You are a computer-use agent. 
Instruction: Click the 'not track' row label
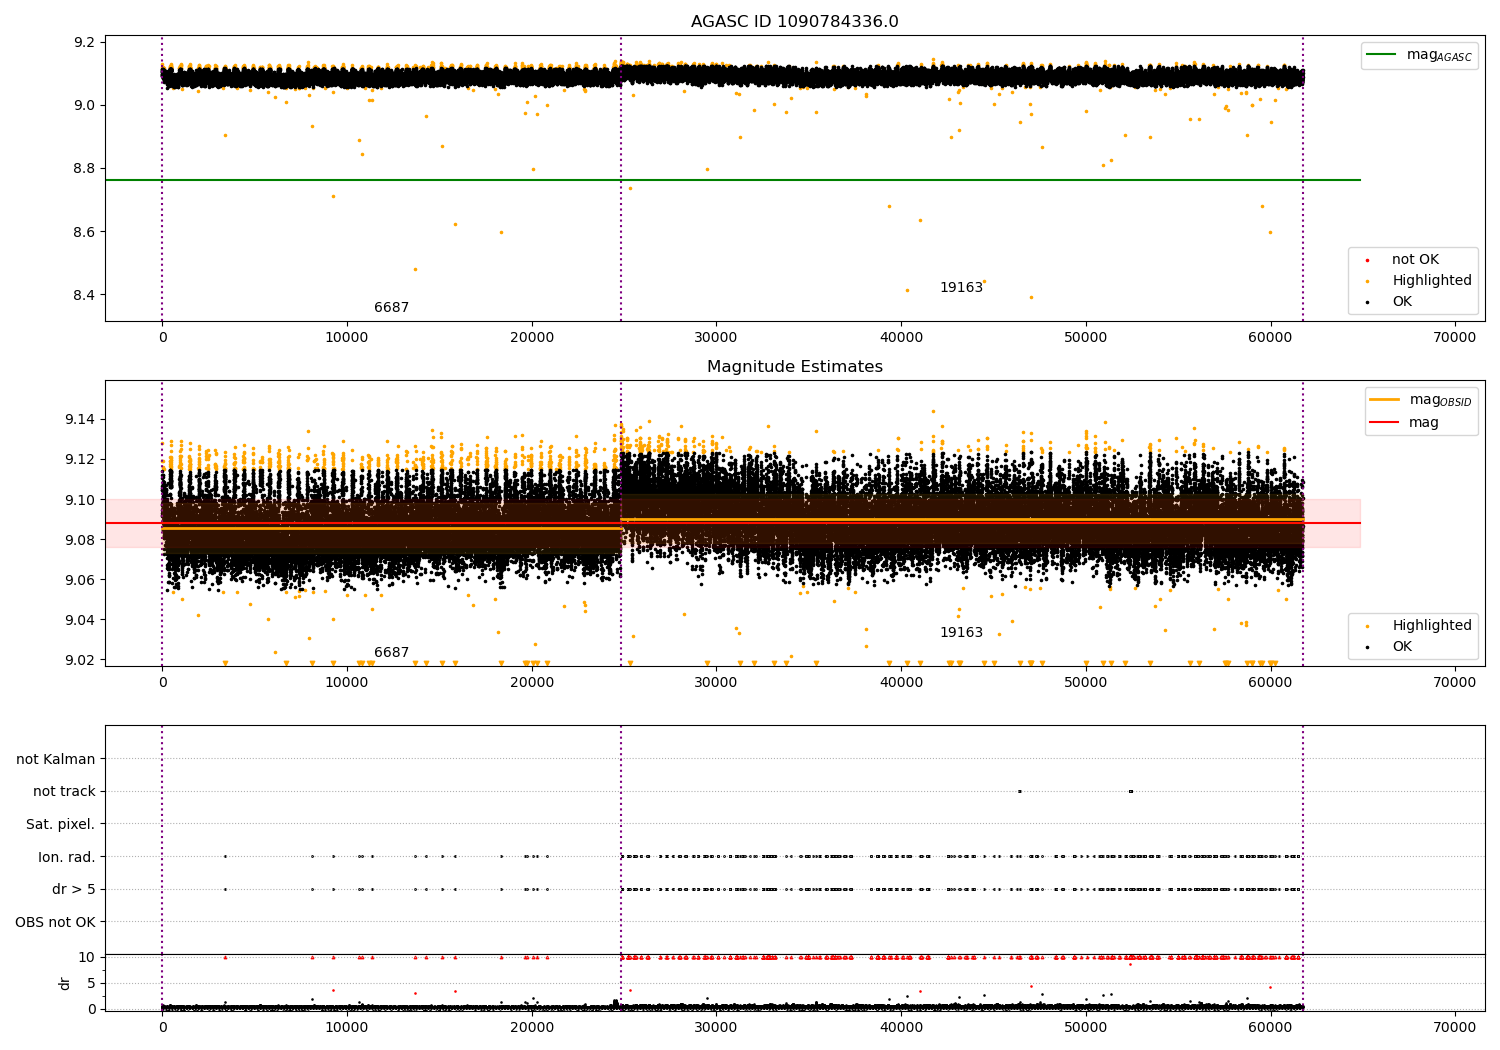pyautogui.click(x=64, y=792)
